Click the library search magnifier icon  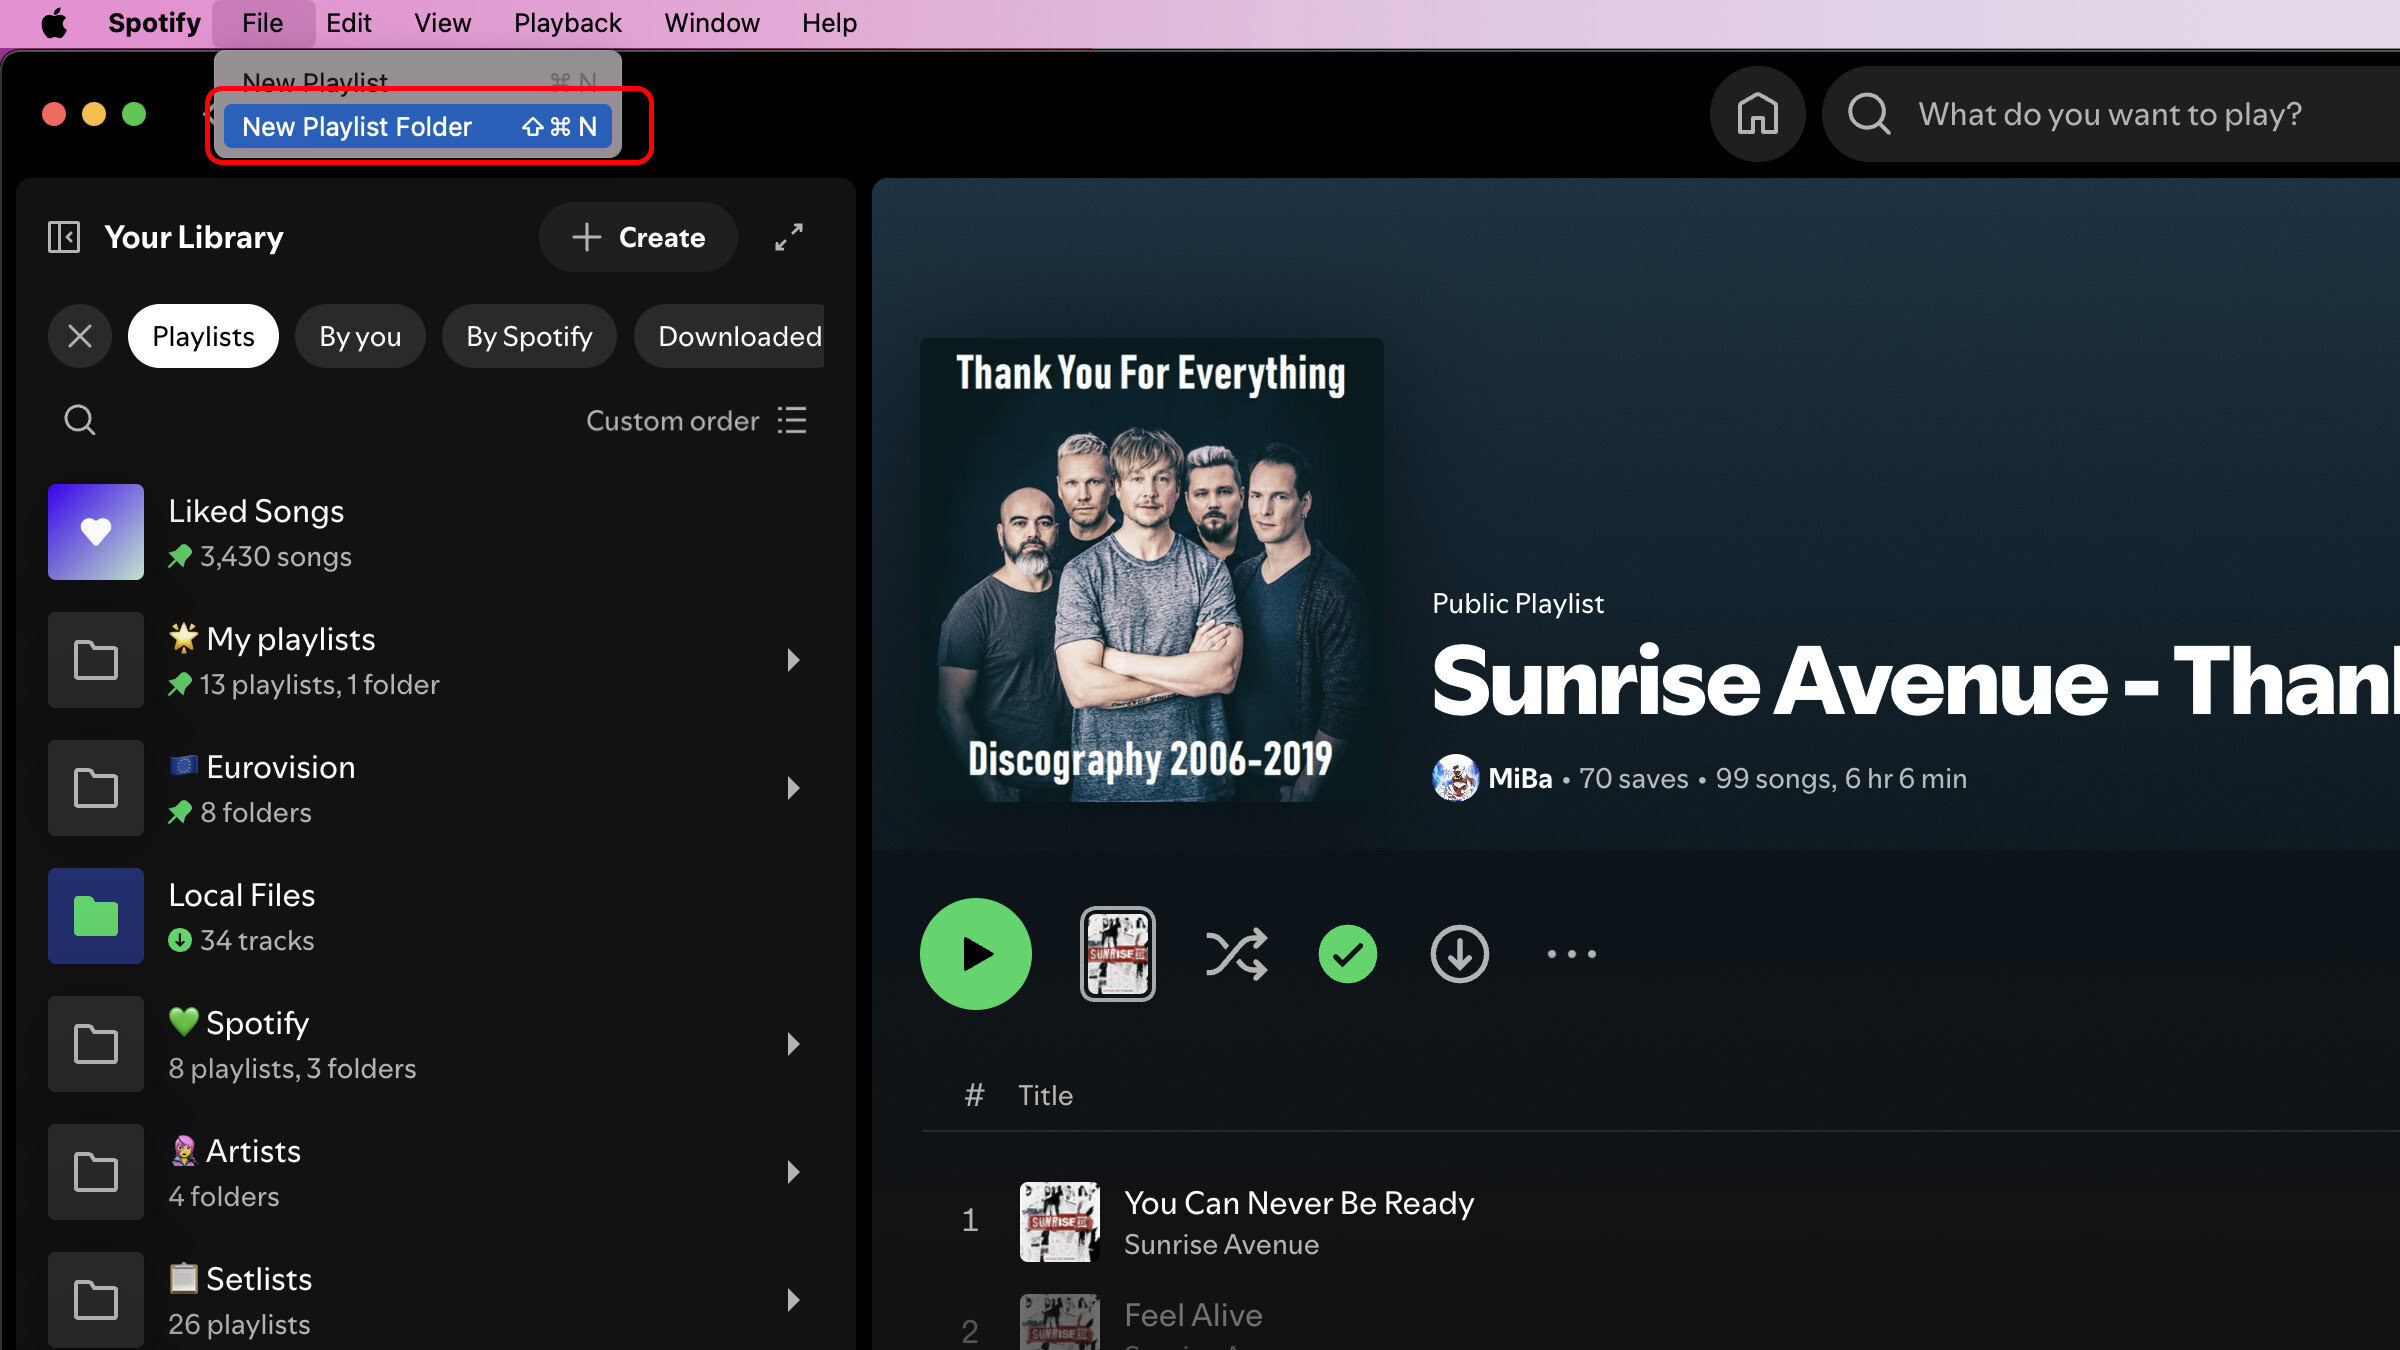click(x=80, y=420)
